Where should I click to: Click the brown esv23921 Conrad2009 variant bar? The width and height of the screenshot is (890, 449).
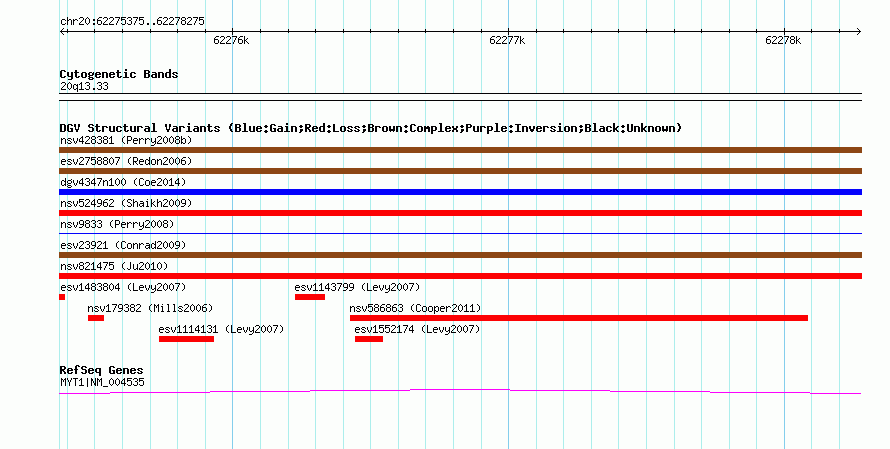coord(460,255)
